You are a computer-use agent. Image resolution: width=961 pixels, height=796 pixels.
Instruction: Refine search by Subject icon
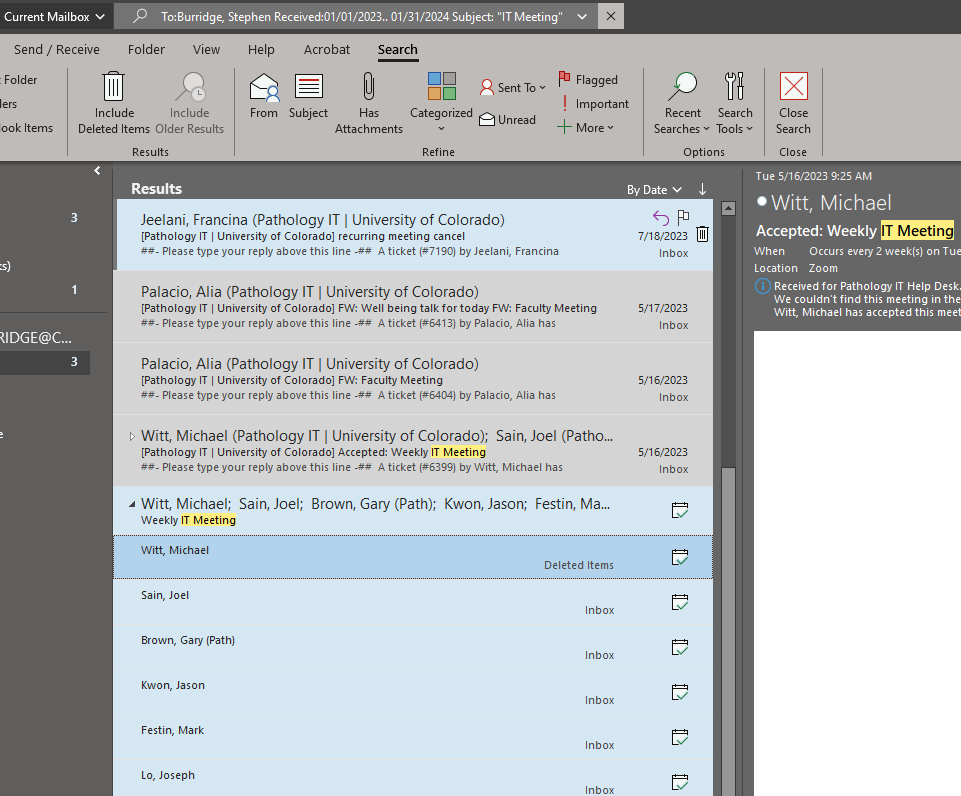click(x=308, y=86)
